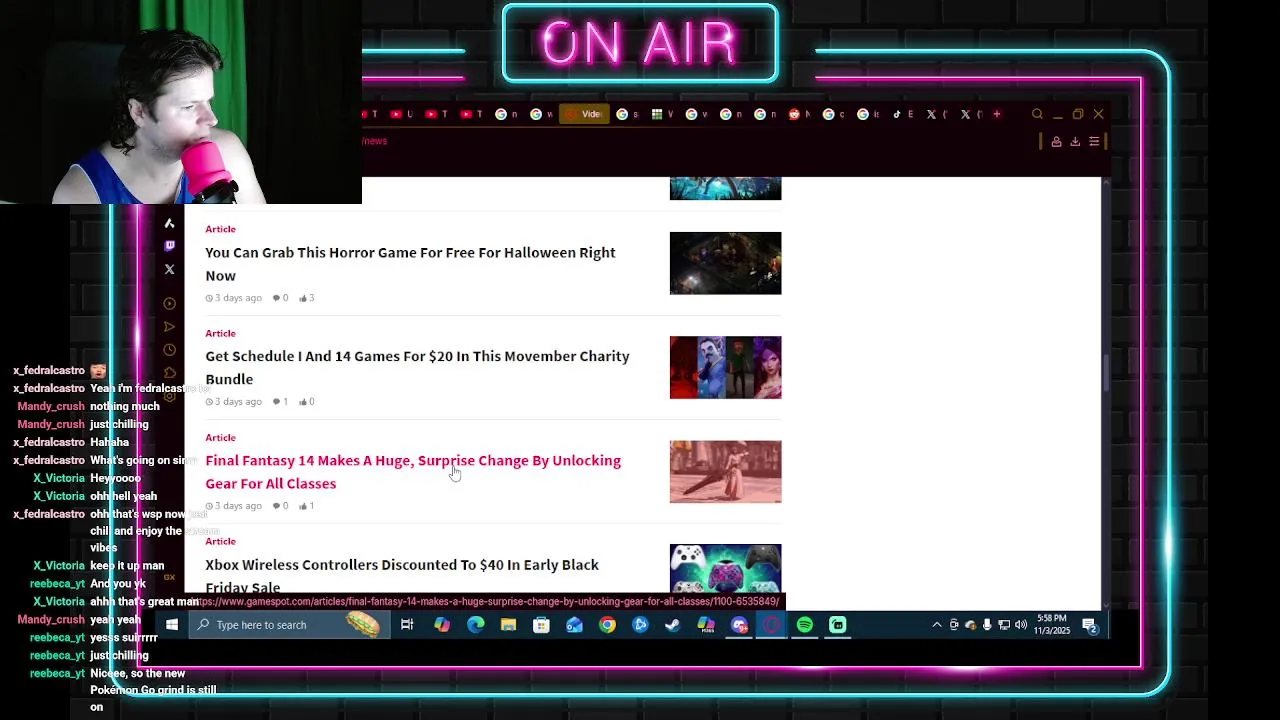Open Copilot icon on taskbar
The width and height of the screenshot is (1280, 720).
coord(442,625)
